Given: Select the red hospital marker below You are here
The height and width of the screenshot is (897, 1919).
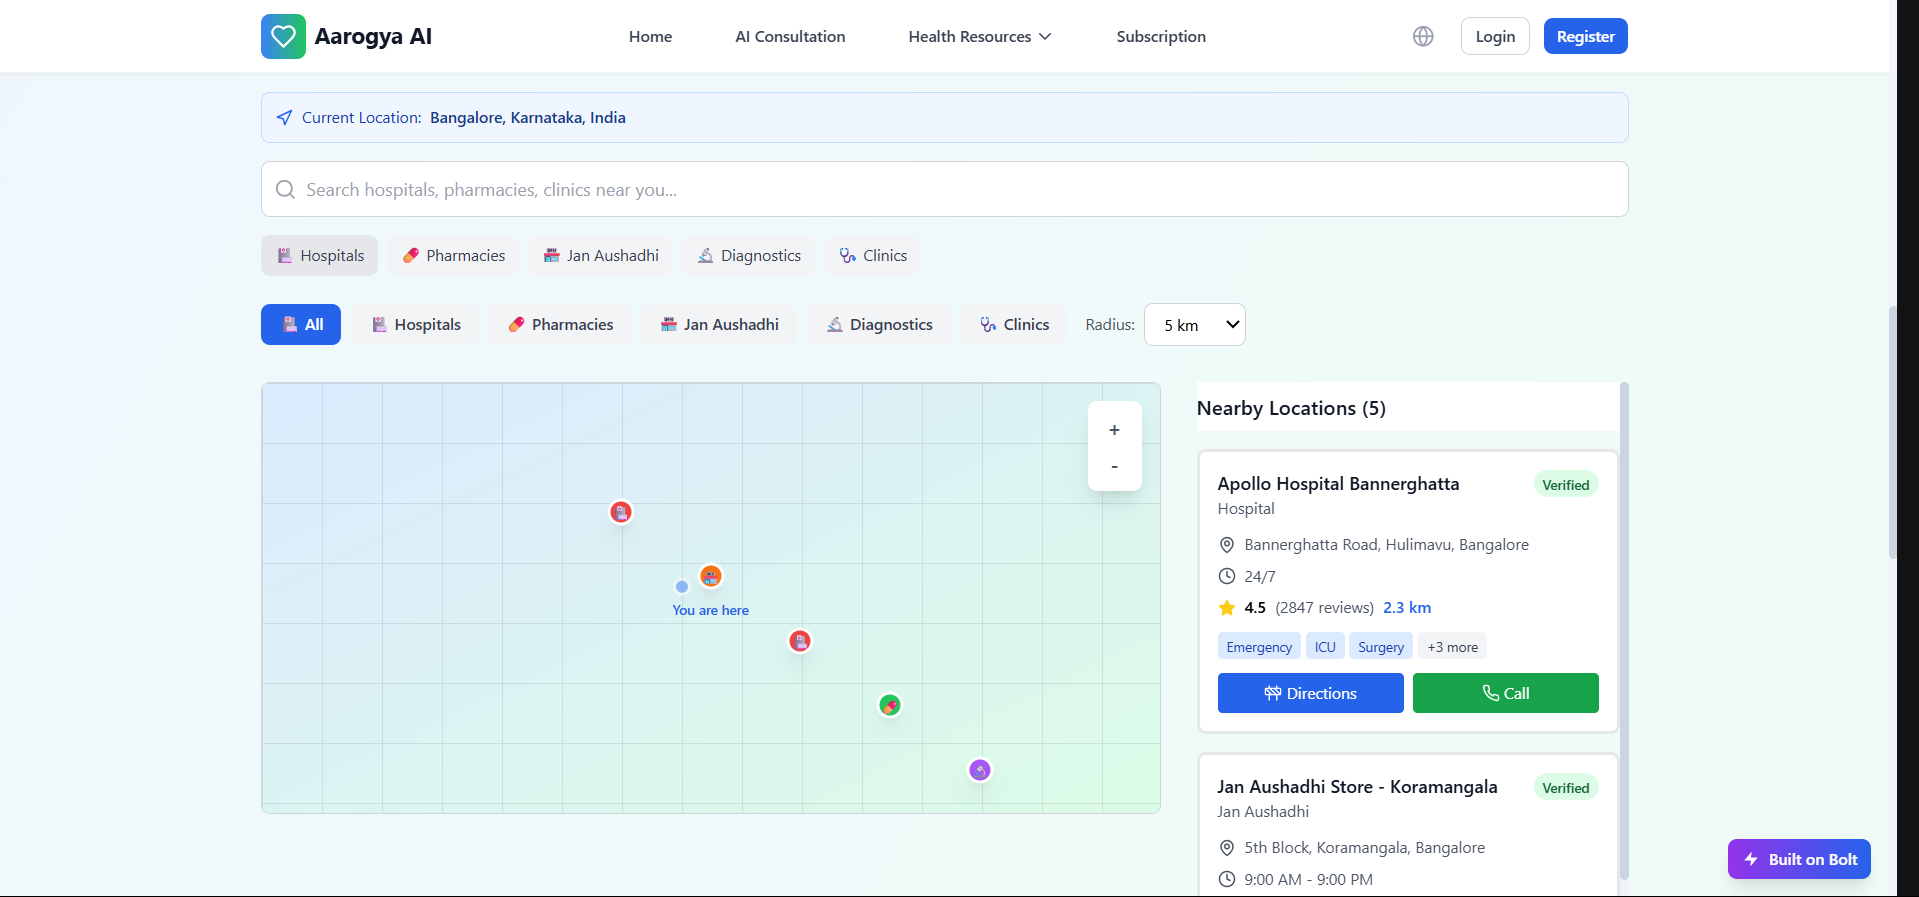Looking at the screenshot, I should [x=800, y=641].
